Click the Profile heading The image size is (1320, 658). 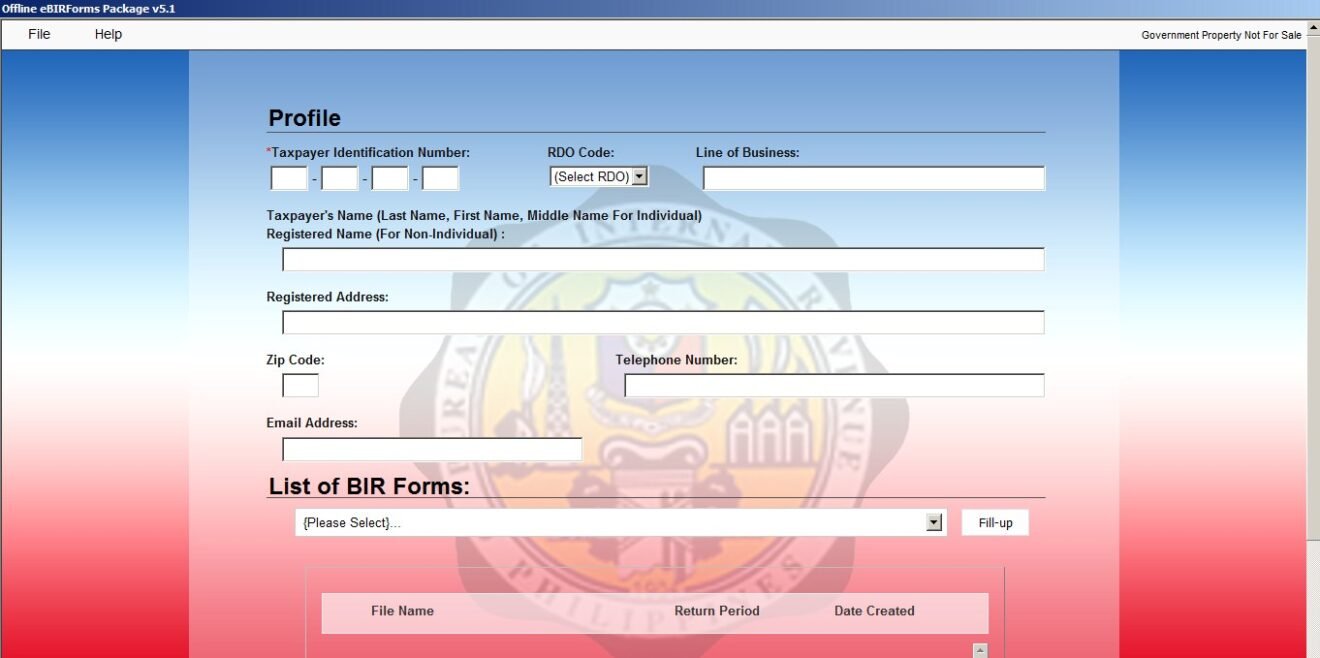coord(304,118)
